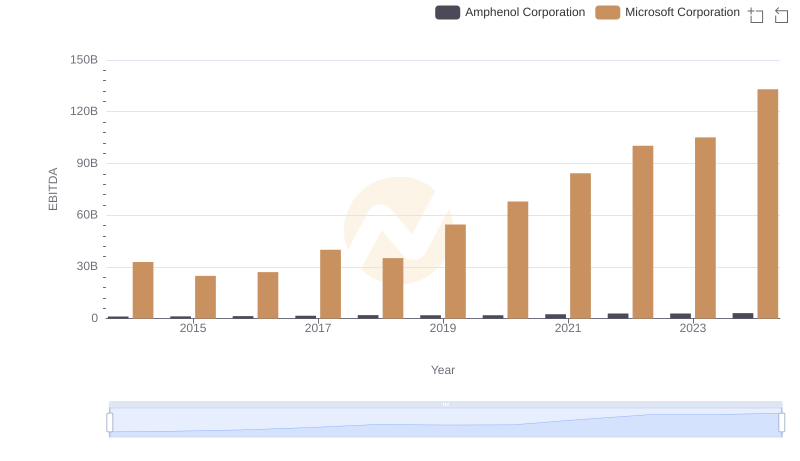This screenshot has width=800, height=461.
Task: Click inside the zoom slider preview area
Action: tap(445, 423)
